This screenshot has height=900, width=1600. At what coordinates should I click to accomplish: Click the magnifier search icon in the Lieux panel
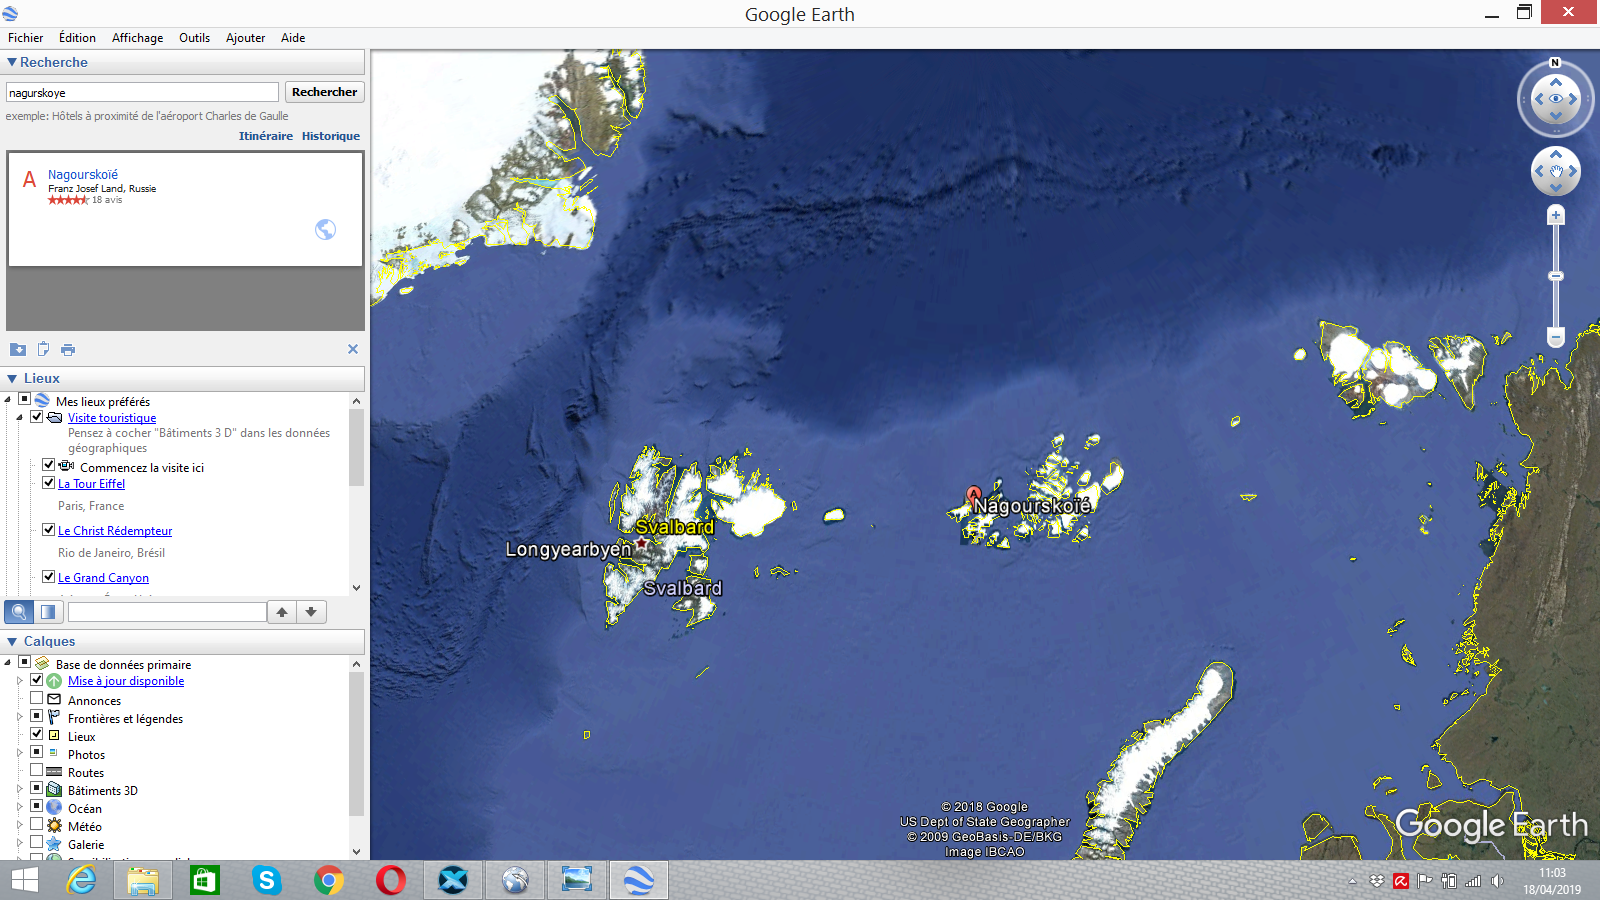click(x=19, y=612)
